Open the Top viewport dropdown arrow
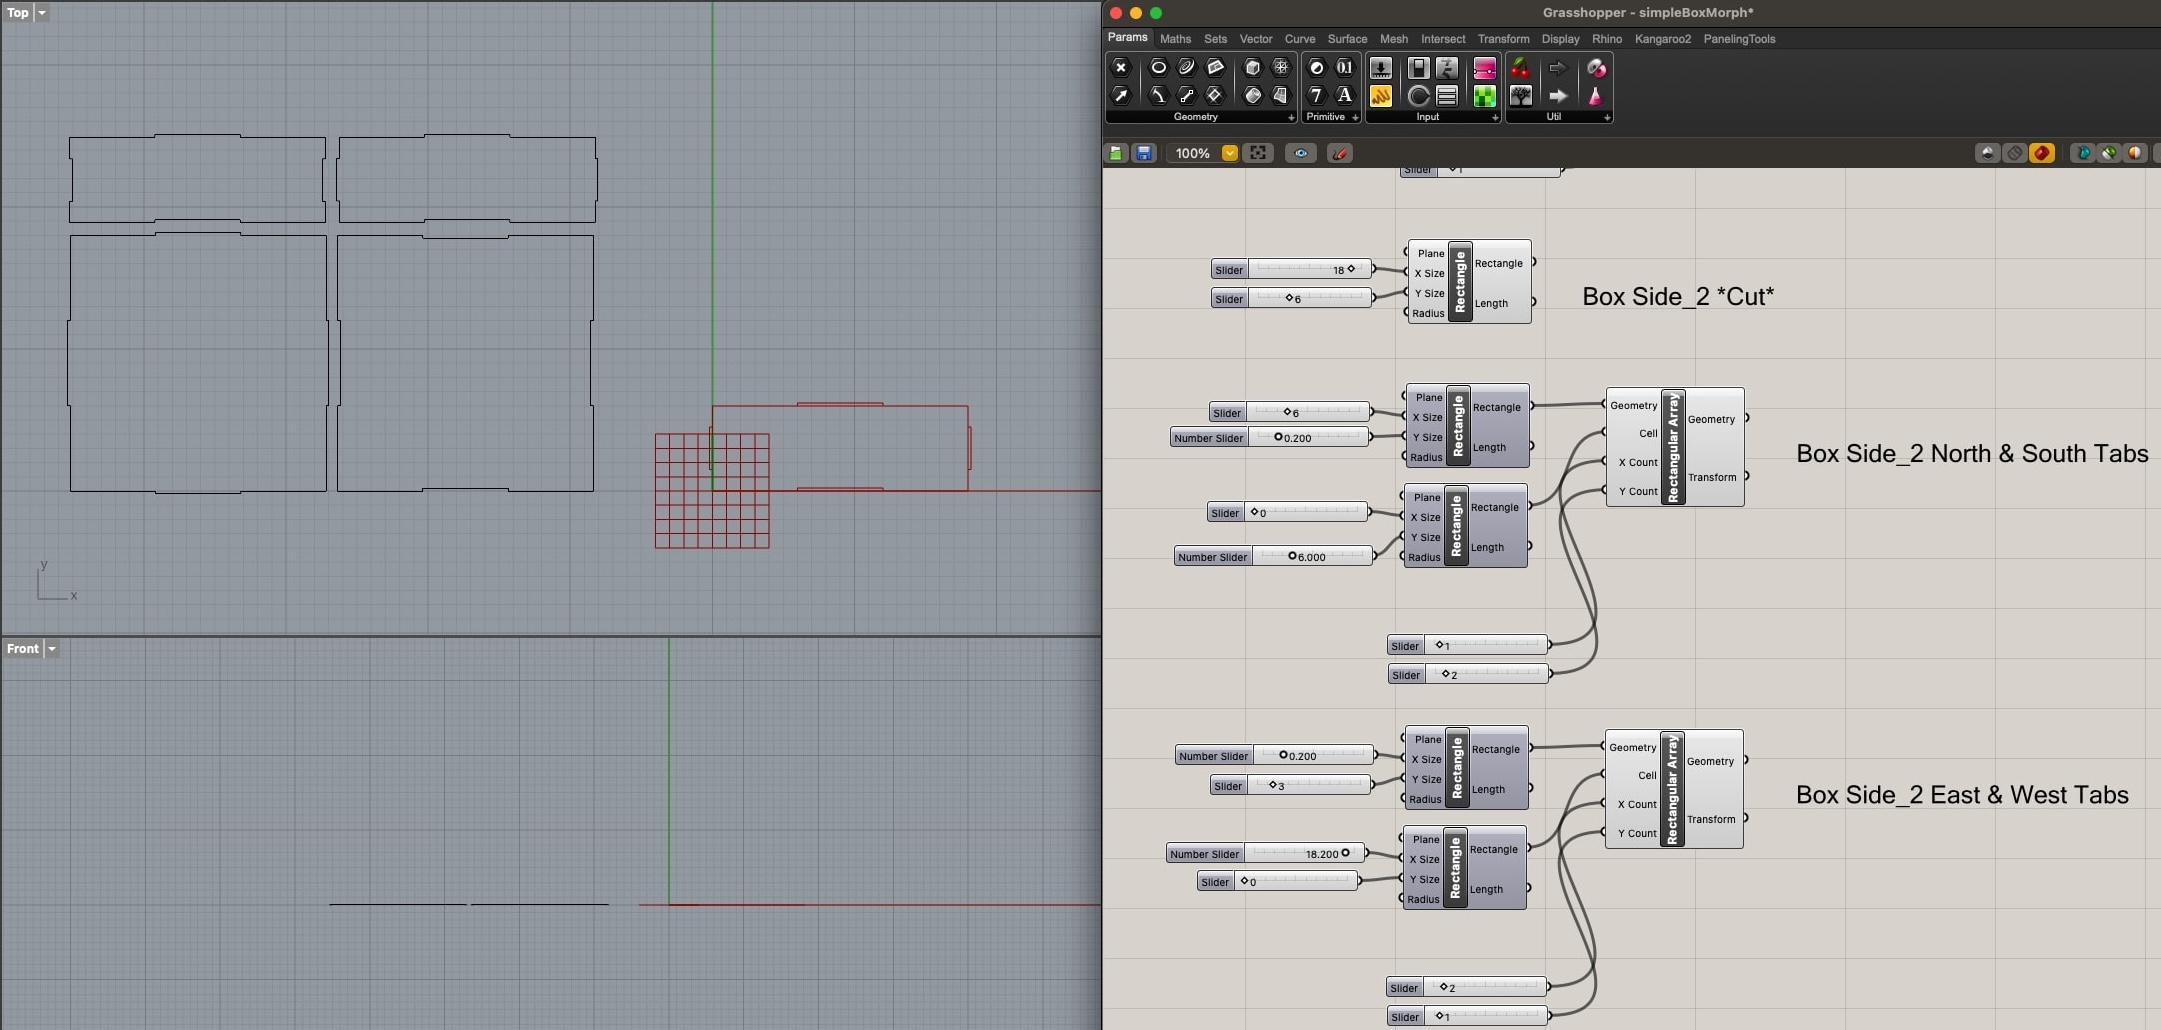 tap(41, 13)
